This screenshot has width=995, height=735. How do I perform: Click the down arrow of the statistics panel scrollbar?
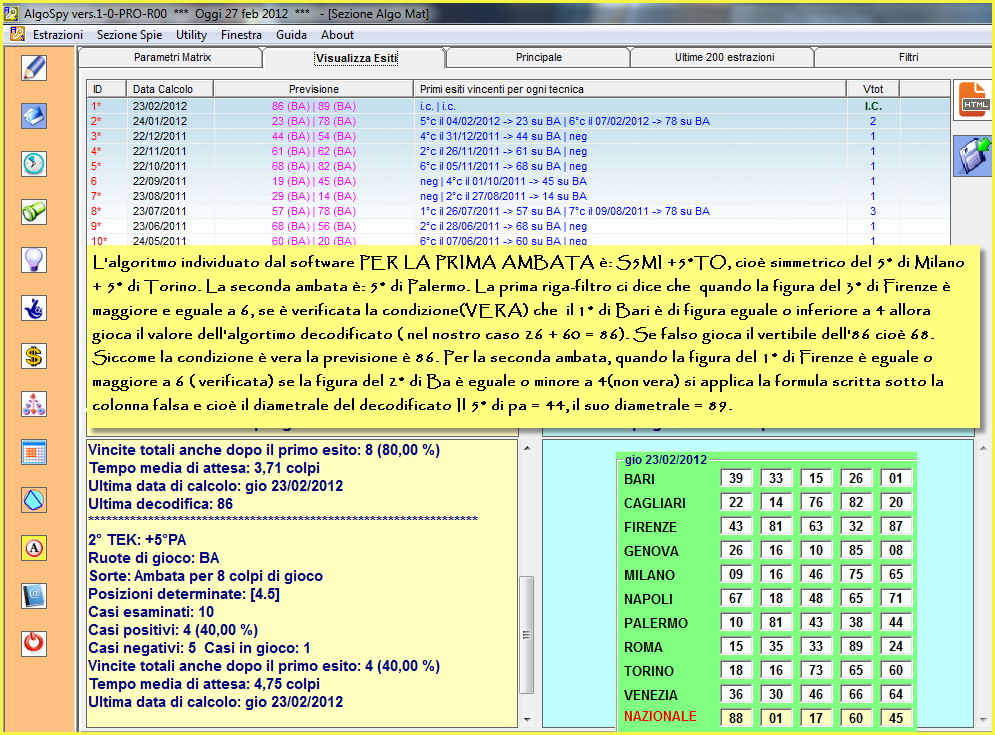click(527, 719)
